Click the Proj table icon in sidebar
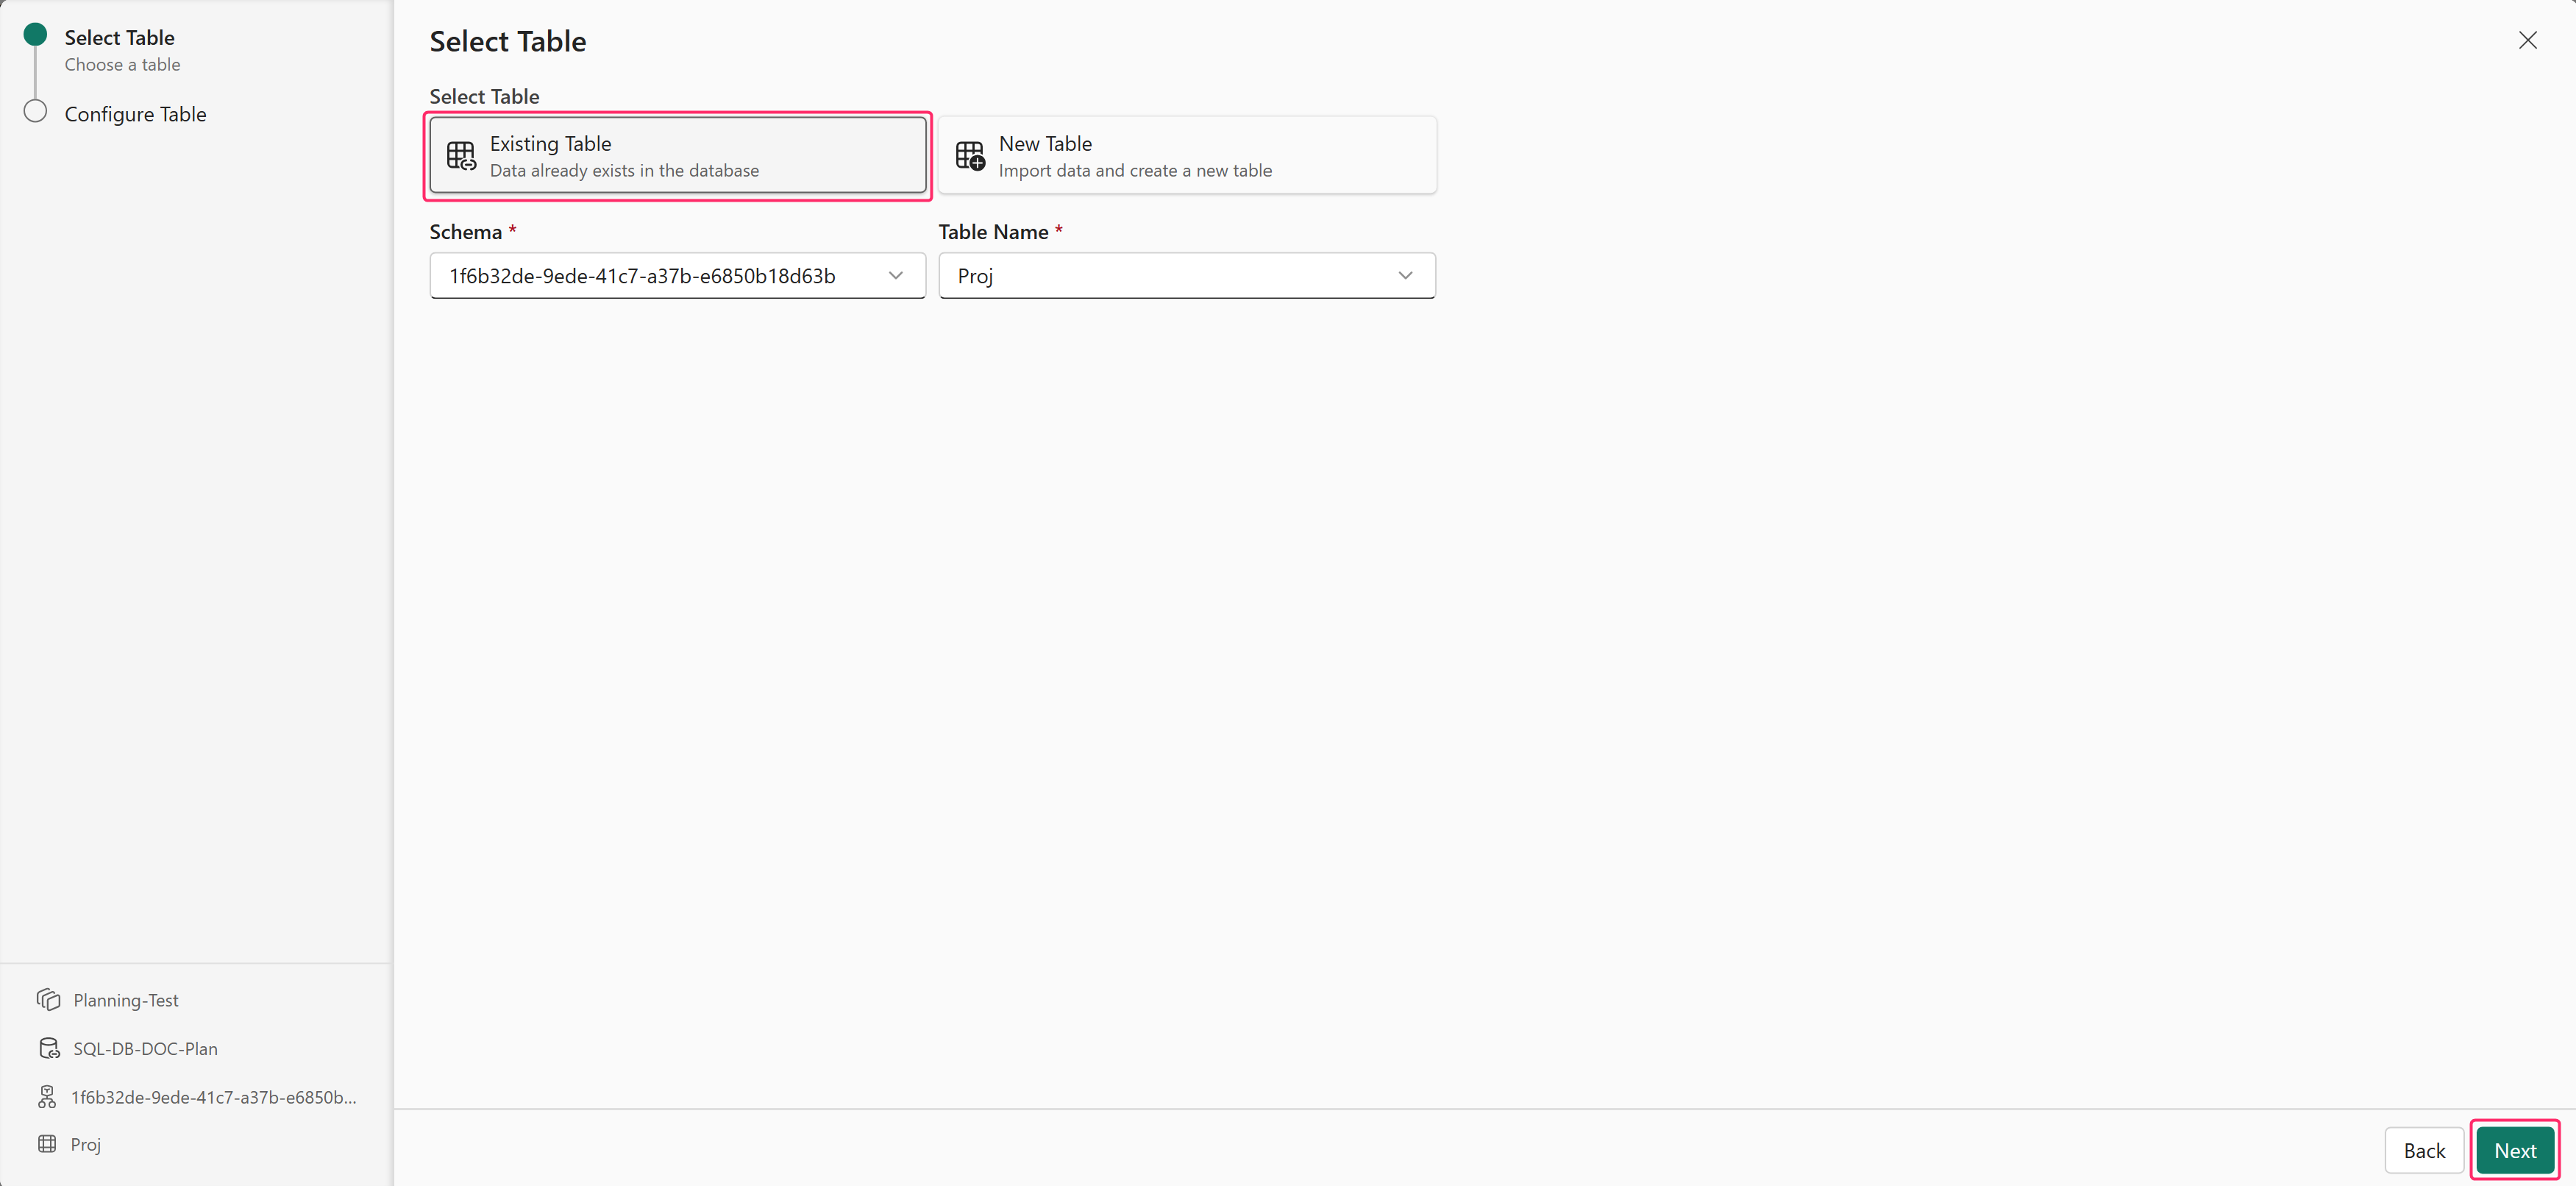The width and height of the screenshot is (2576, 1186). coord(47,1144)
